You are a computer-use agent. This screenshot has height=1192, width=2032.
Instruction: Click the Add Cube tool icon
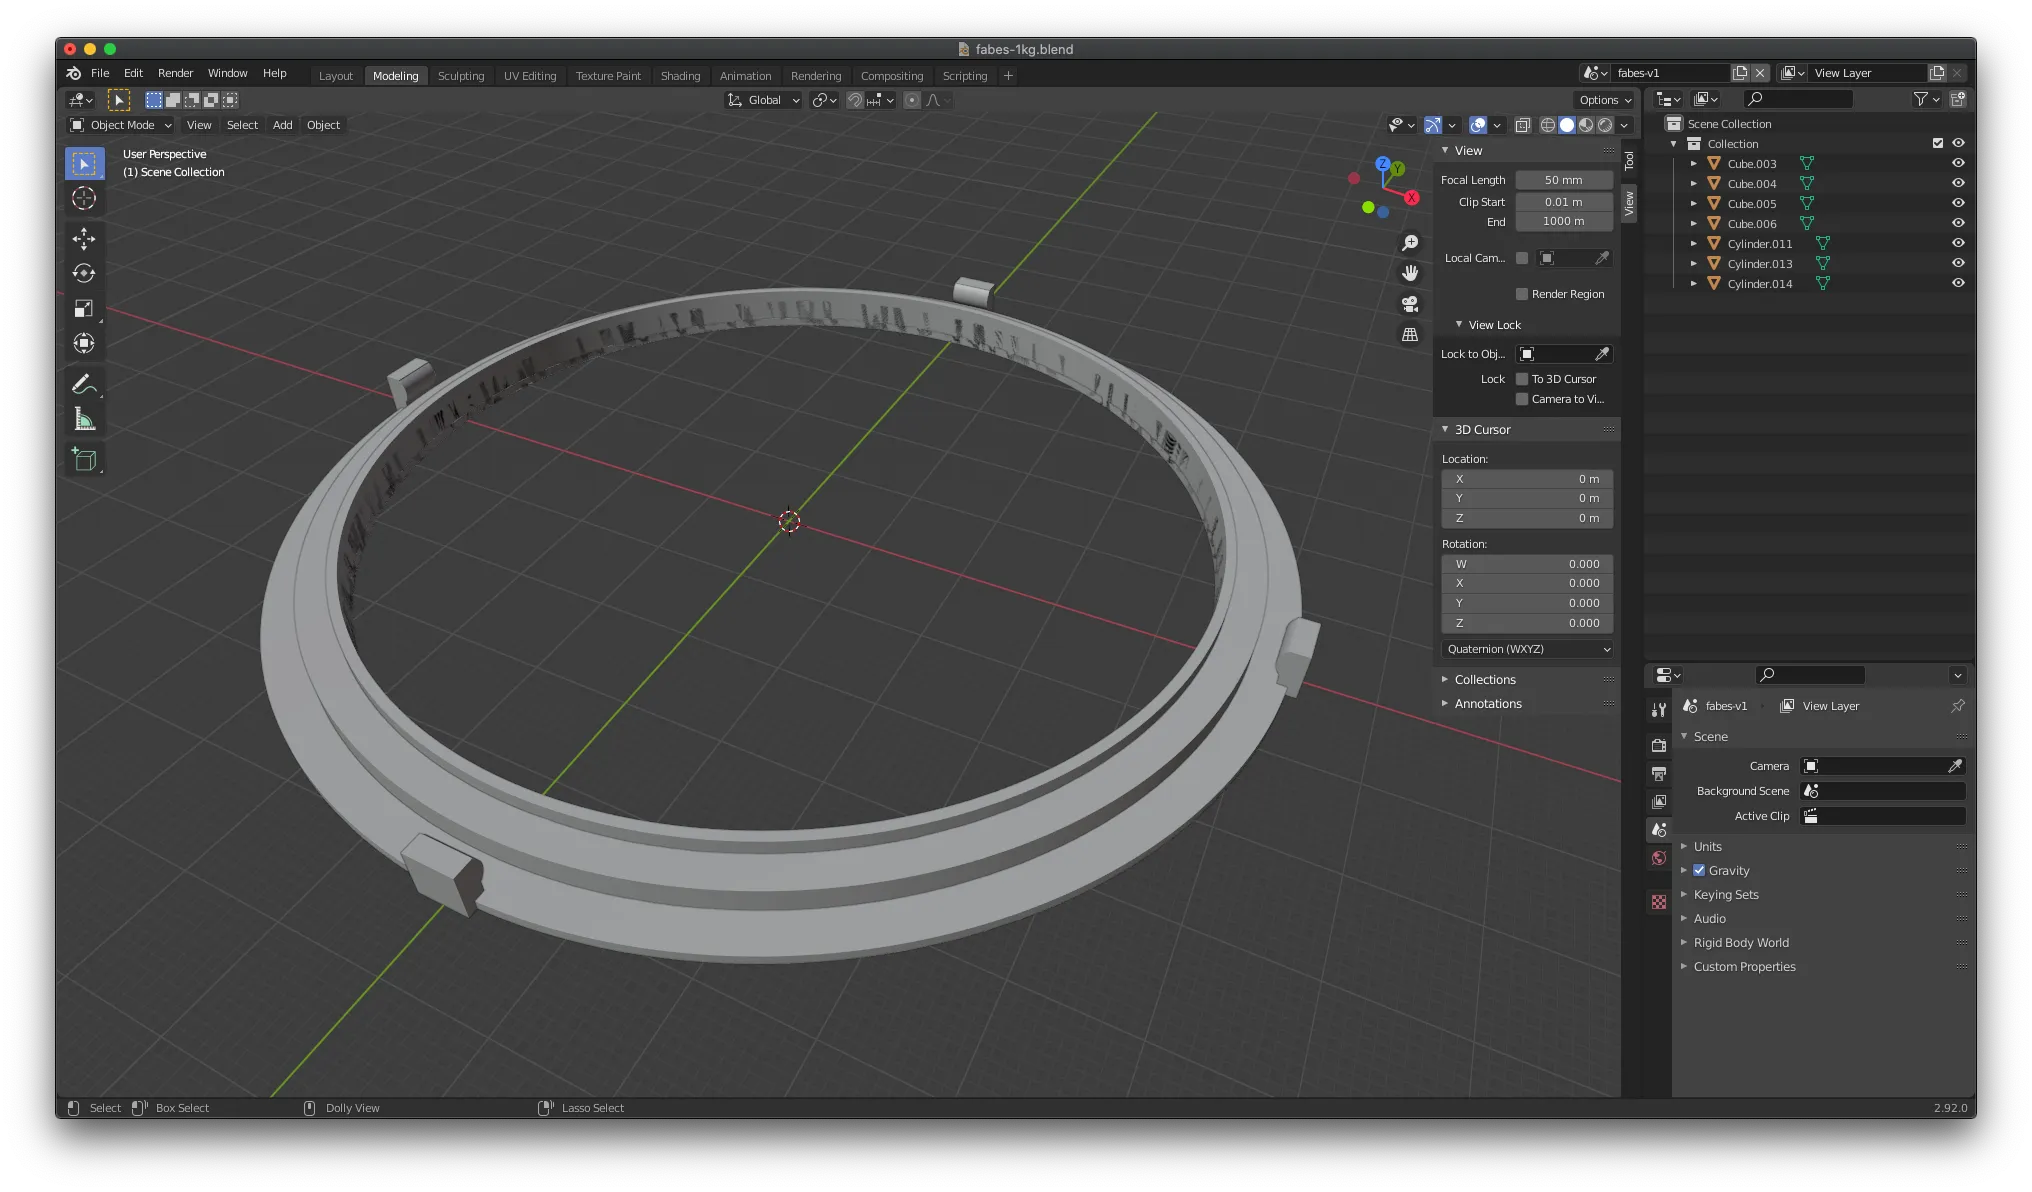pyautogui.click(x=84, y=460)
